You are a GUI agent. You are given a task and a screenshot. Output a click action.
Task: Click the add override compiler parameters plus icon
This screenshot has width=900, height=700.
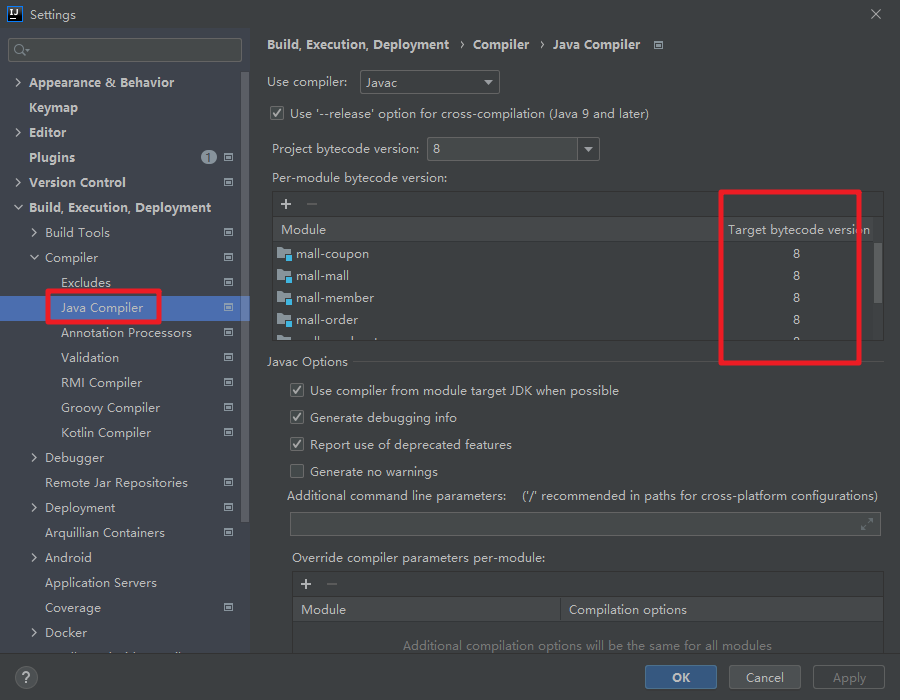[x=306, y=584]
